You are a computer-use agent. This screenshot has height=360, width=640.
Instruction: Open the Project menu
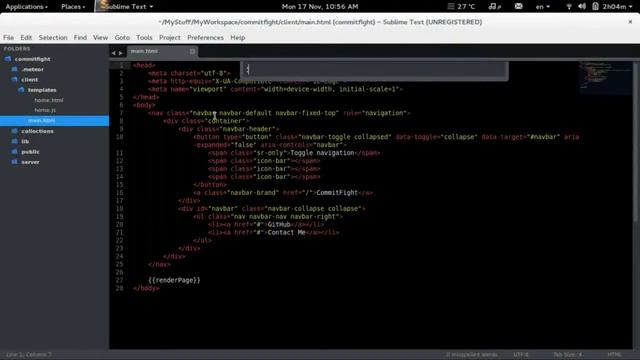170,38
